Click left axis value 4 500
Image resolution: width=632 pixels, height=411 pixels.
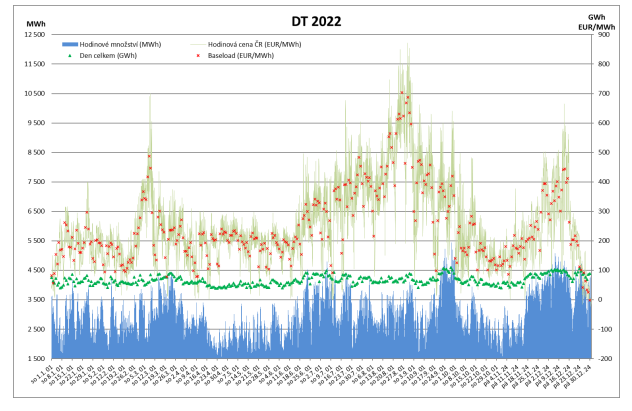(36, 270)
